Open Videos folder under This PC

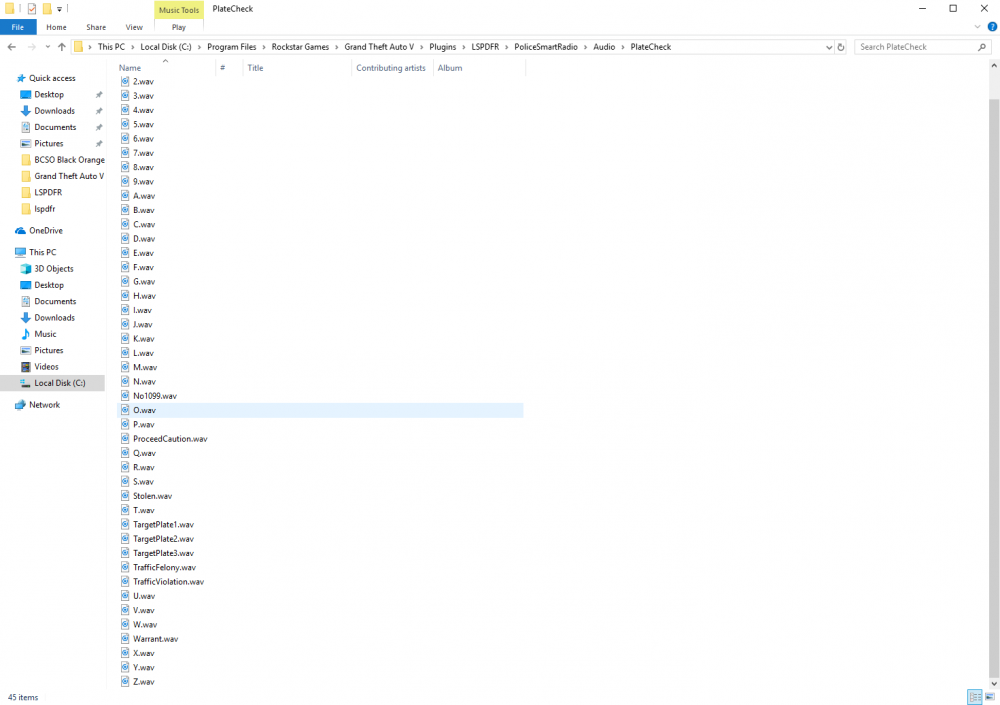click(x=47, y=367)
